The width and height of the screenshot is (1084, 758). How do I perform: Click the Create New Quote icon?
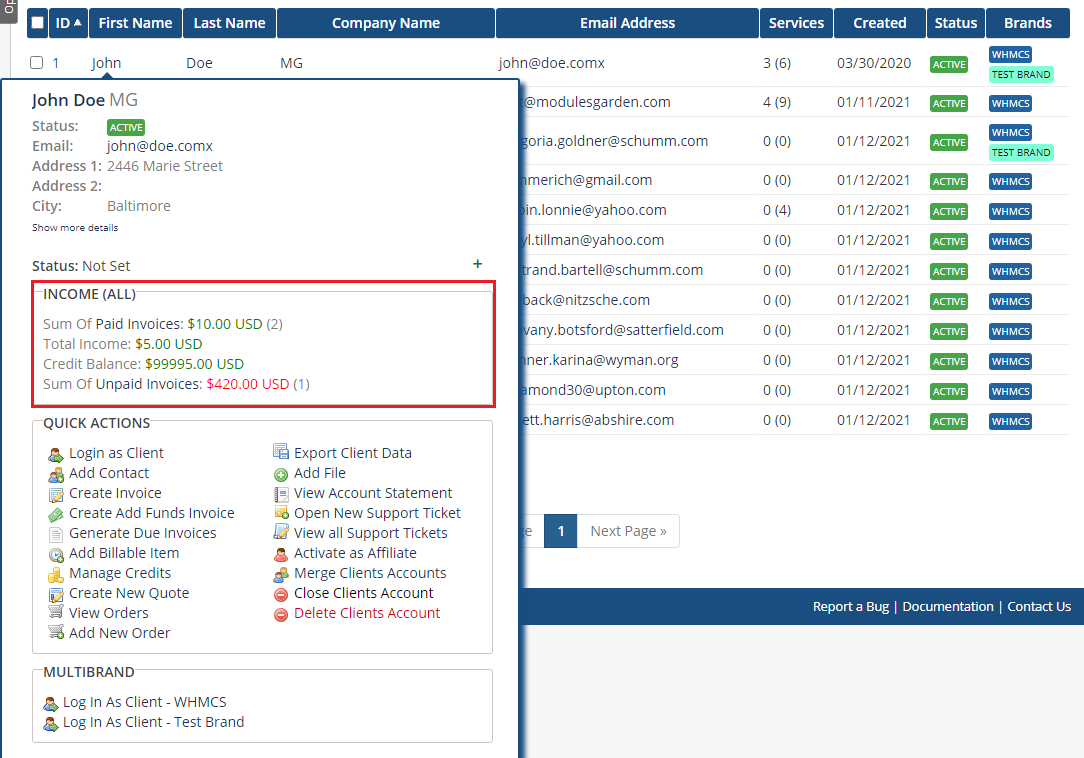point(56,595)
